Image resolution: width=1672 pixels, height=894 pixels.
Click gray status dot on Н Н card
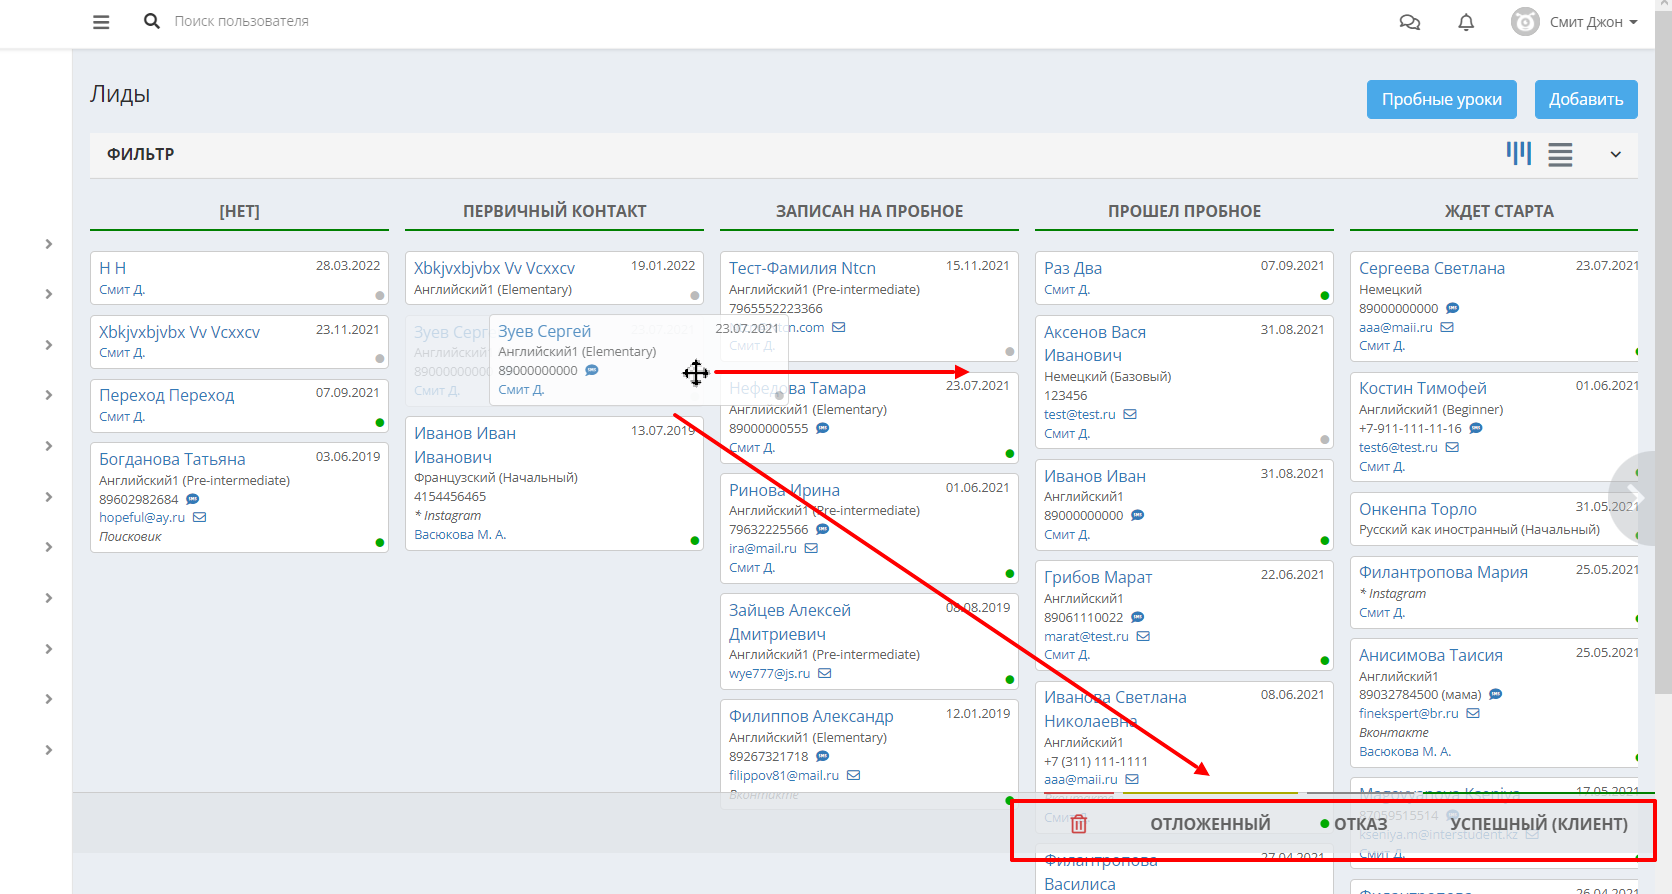[x=380, y=295]
